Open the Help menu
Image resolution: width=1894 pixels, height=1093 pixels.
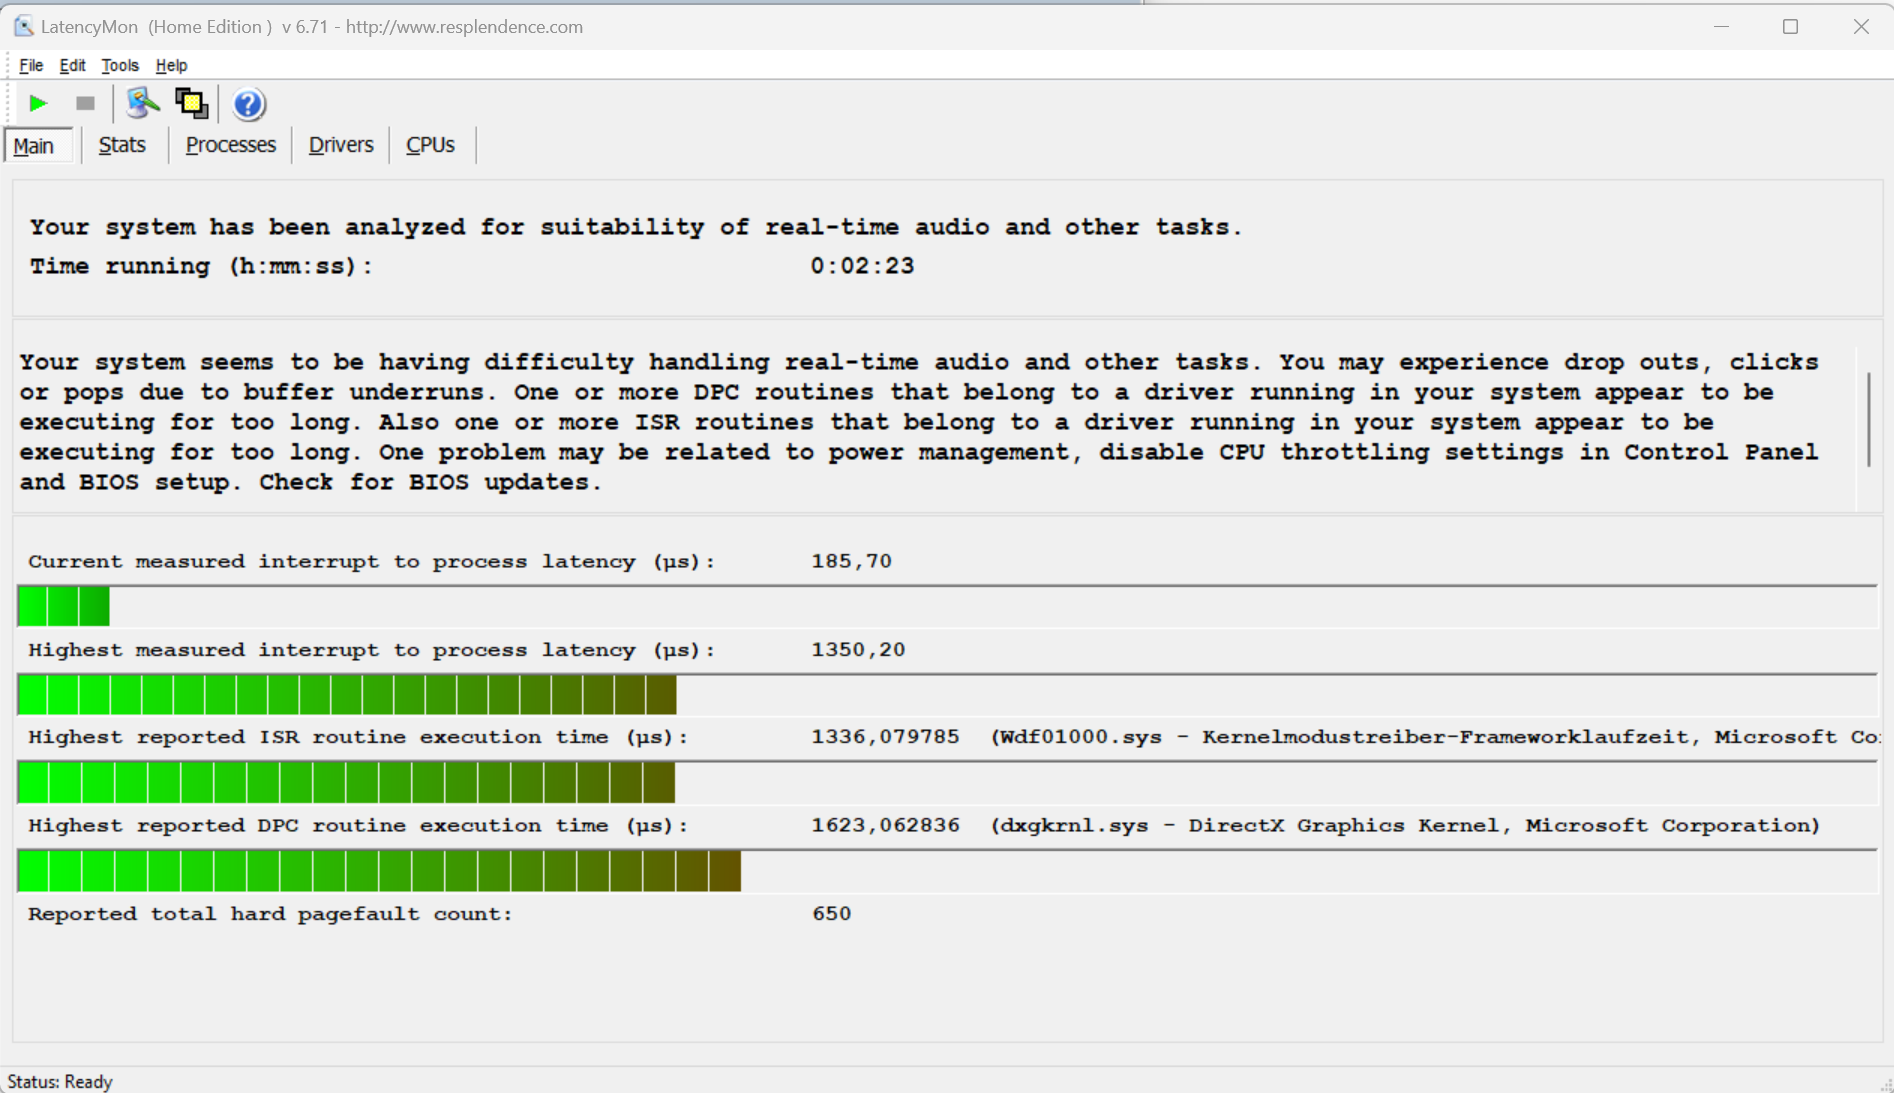[171, 65]
